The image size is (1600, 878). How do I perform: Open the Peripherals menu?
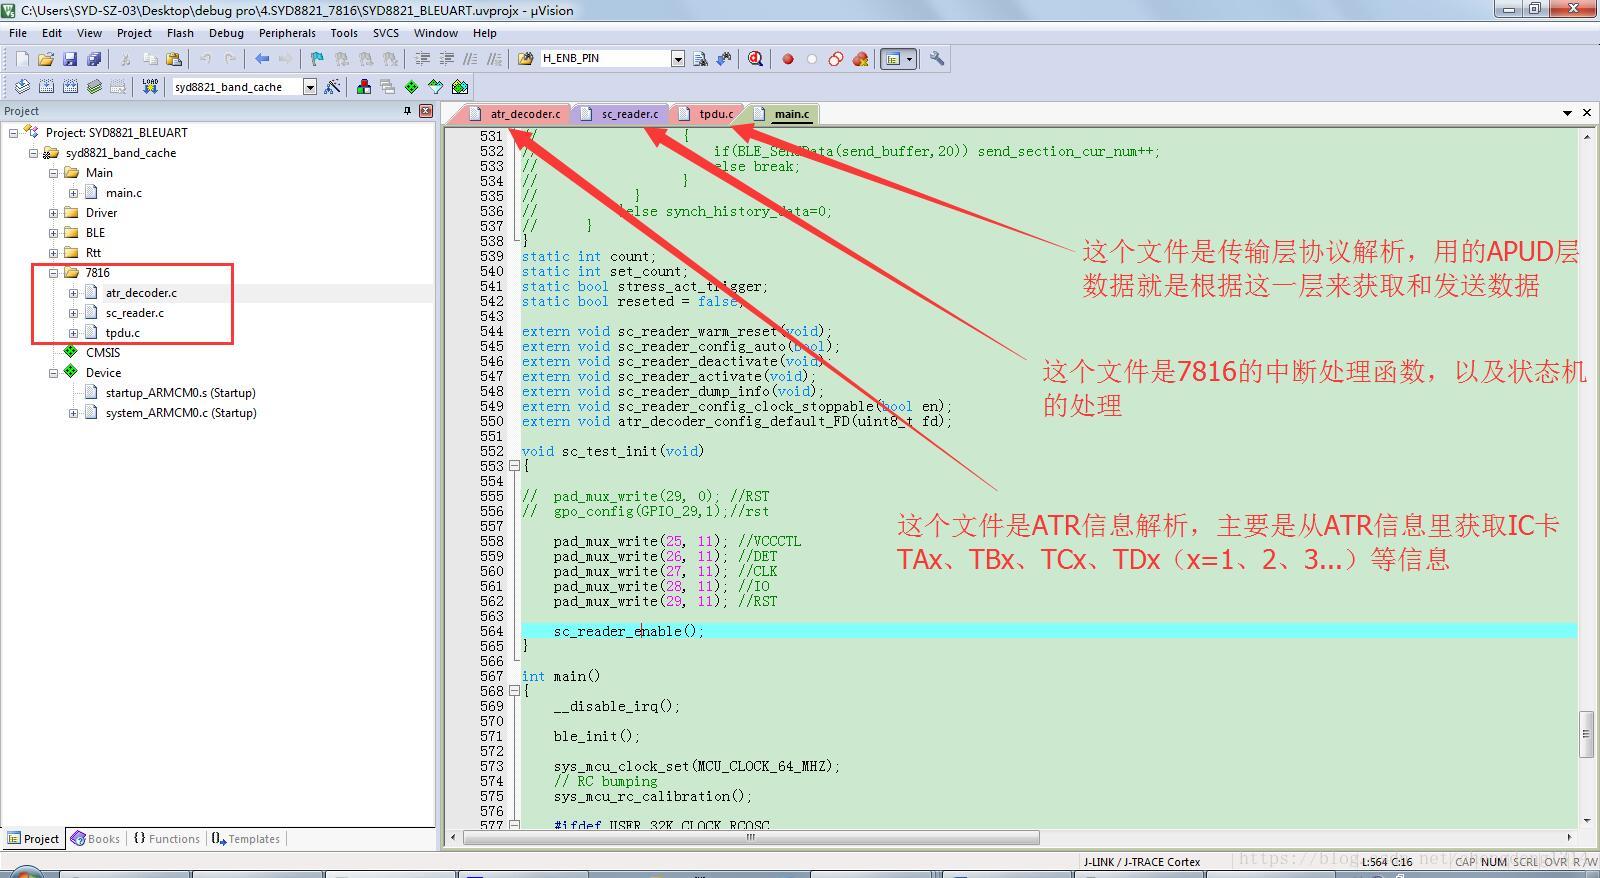coord(287,33)
